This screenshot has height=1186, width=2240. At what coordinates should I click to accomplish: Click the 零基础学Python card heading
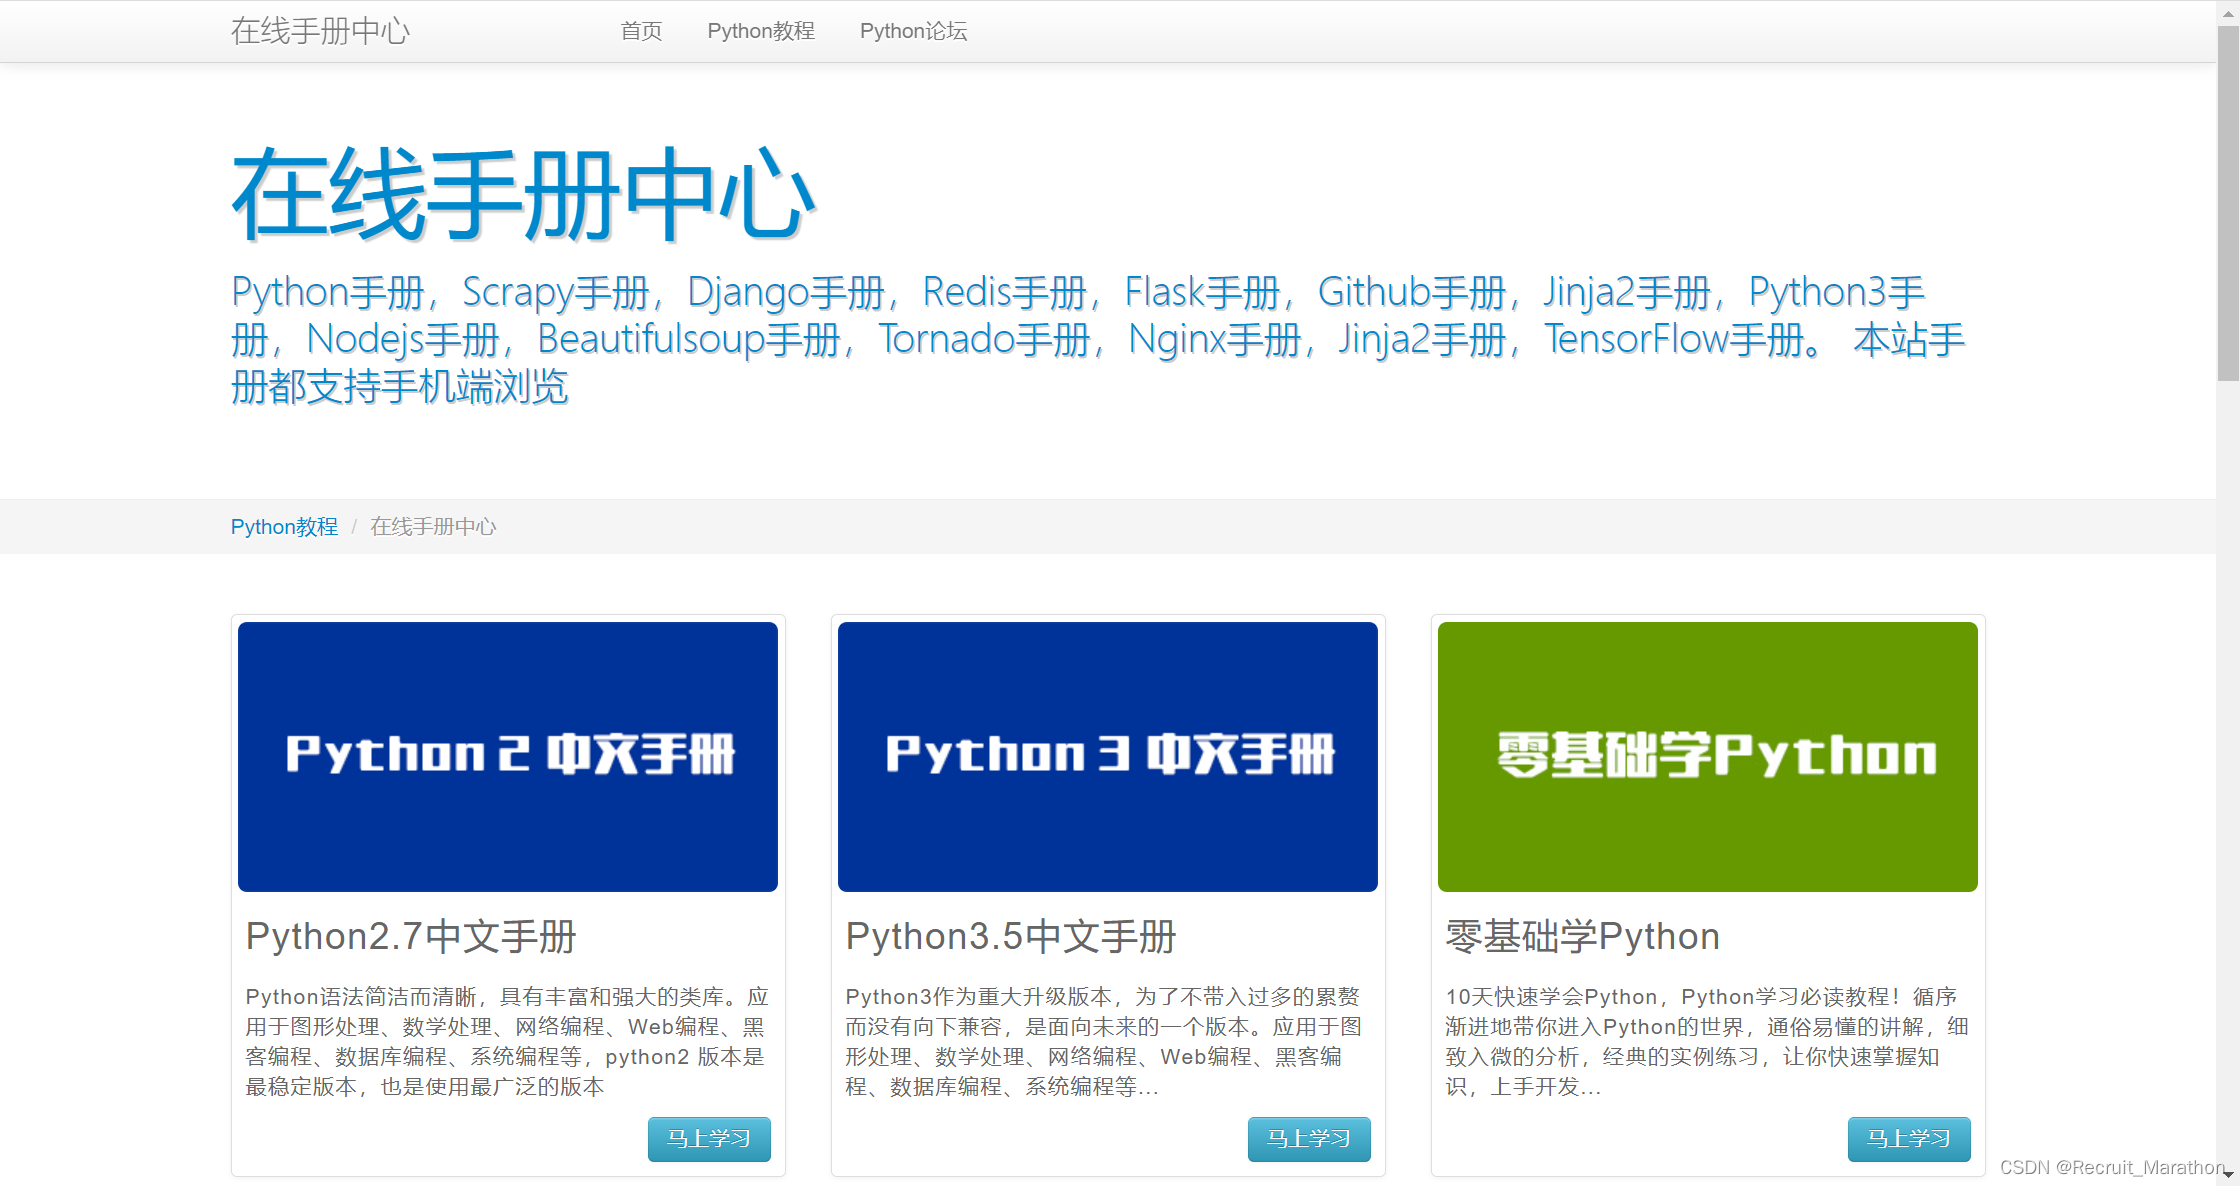click(x=1583, y=937)
